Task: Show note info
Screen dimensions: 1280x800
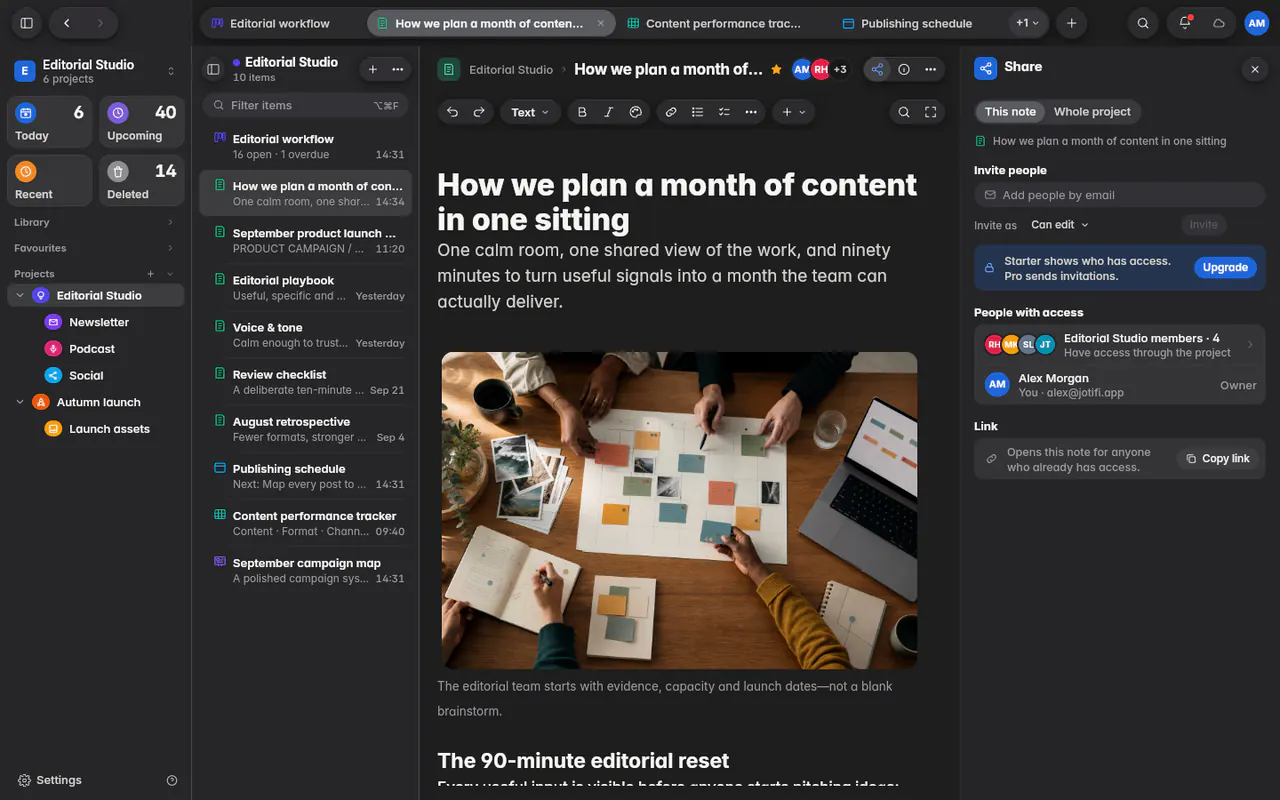Action: [904, 69]
